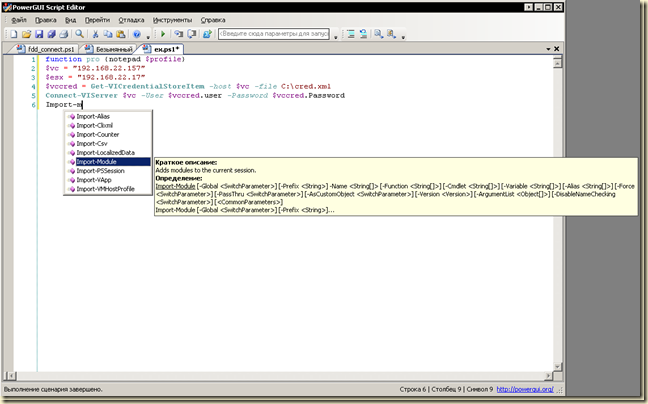This screenshot has height=404, width=648.
Task: Switch to the fdd_connect.ps1 tab
Action: (x=50, y=48)
